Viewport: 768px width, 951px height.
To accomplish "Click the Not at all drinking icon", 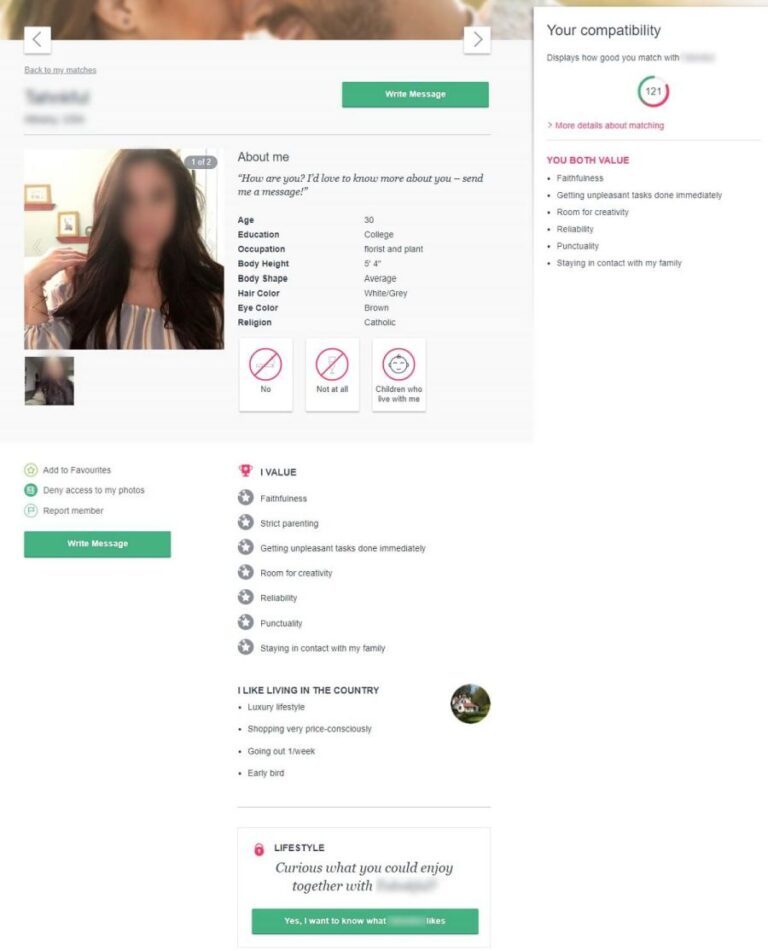I will coord(332,364).
